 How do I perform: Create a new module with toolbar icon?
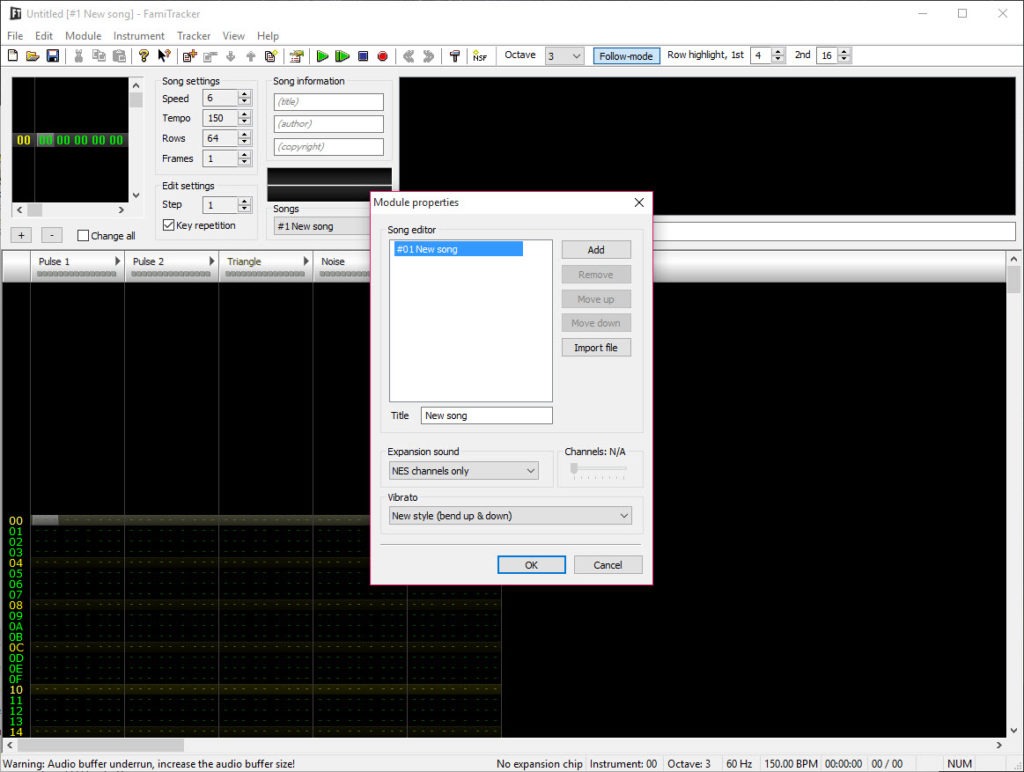pos(13,56)
